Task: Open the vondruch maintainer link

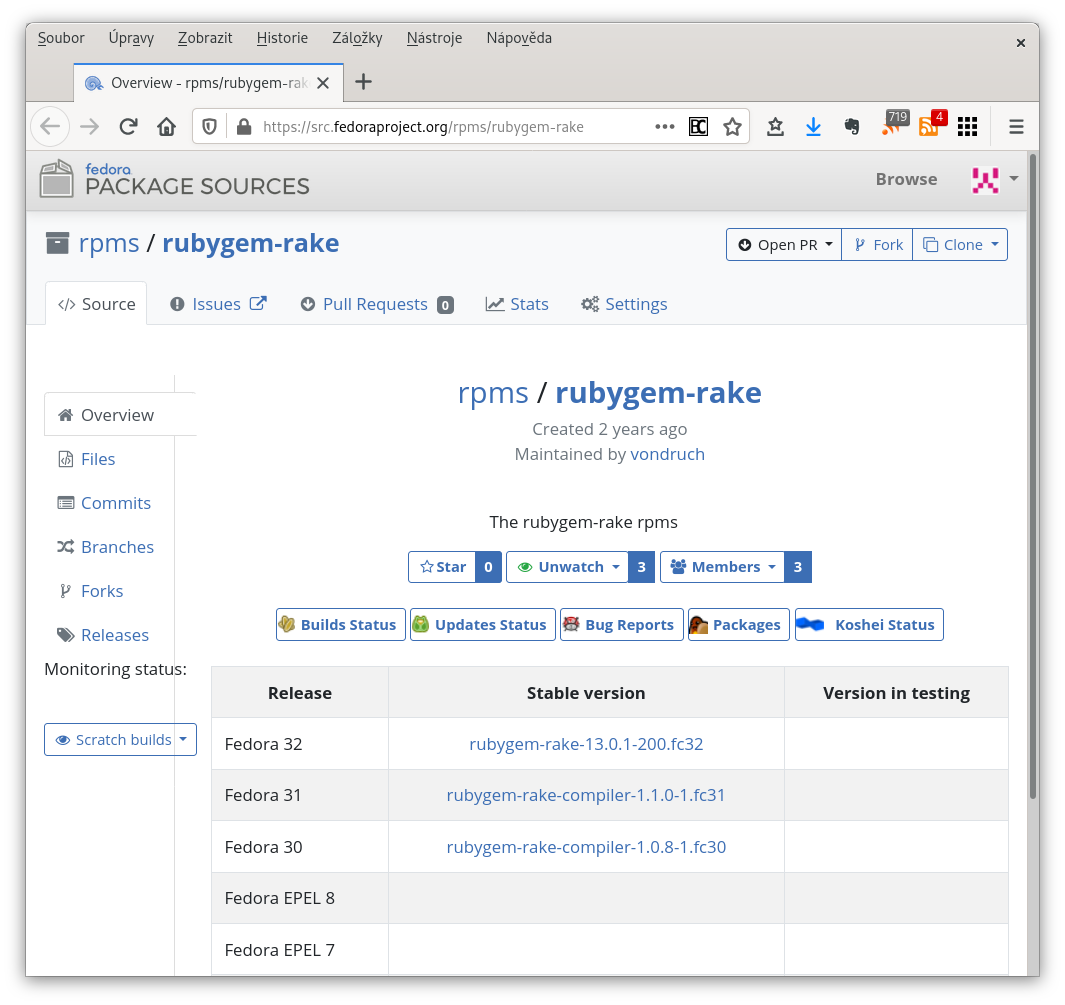Action: tap(668, 454)
